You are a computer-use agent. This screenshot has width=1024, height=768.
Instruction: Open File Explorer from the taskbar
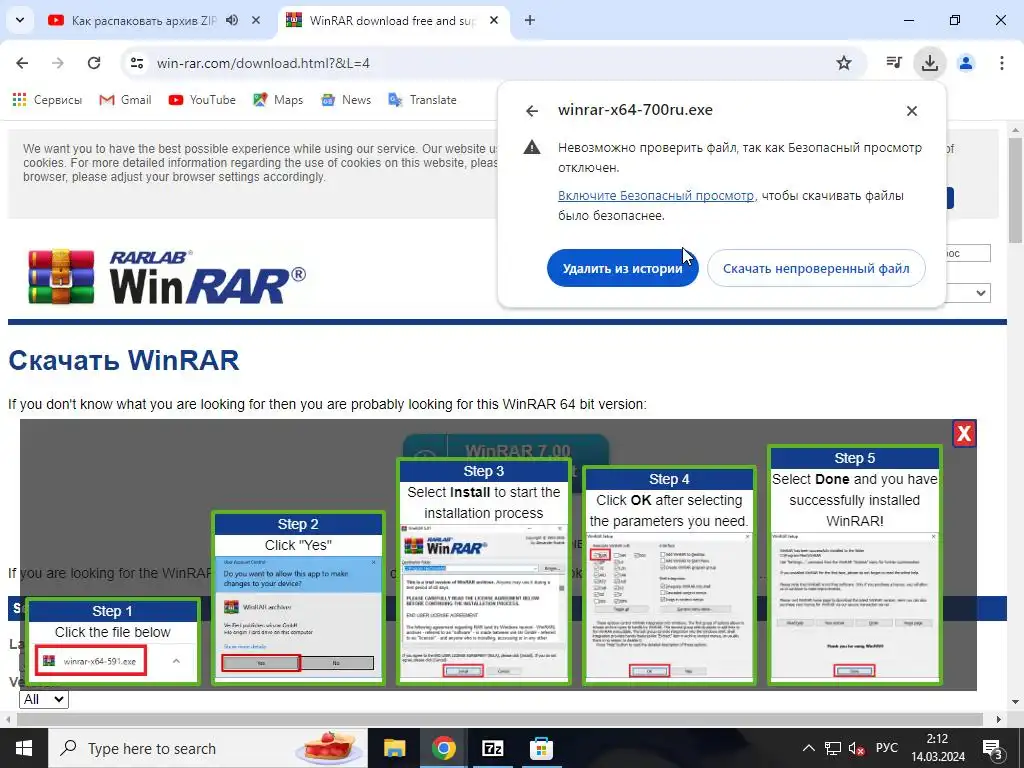tap(394, 748)
